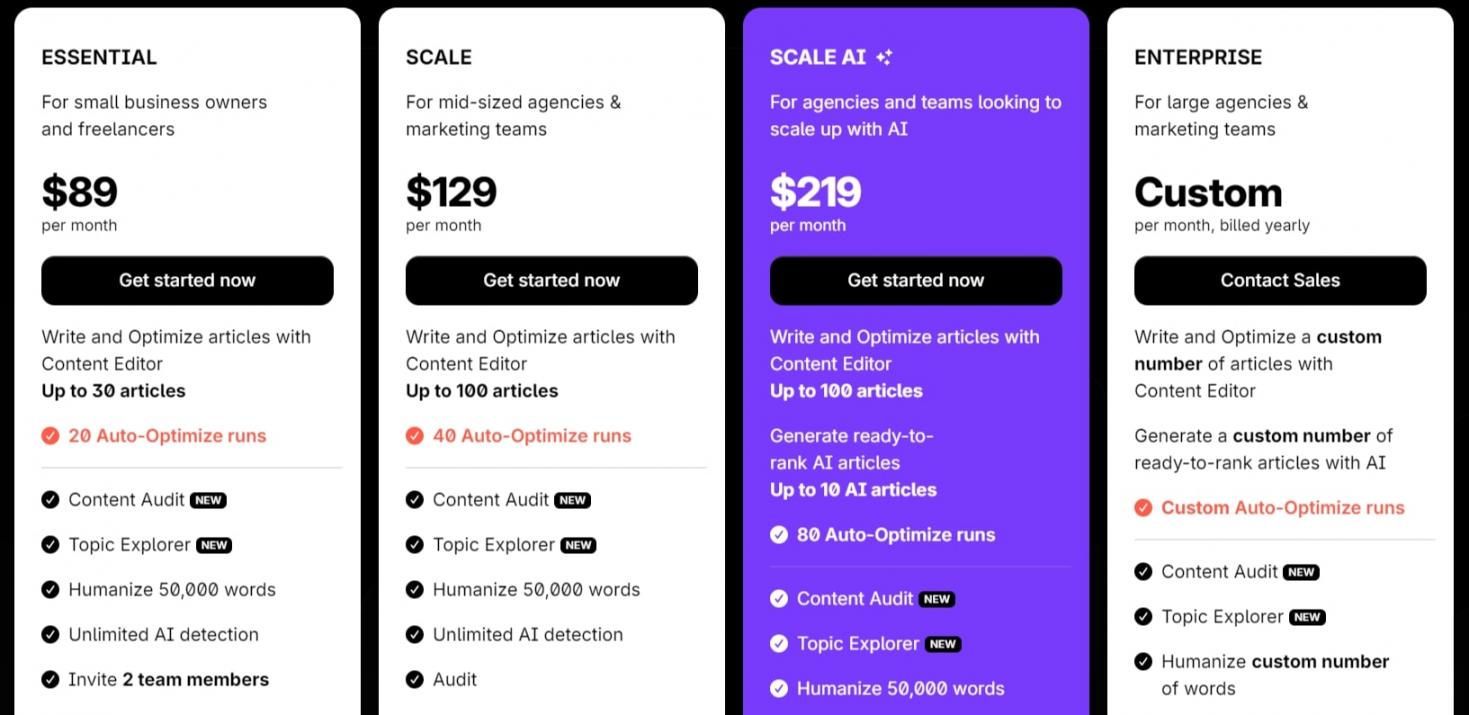The height and width of the screenshot is (715, 1469).
Task: Click the checkmark beside Scale plan's Audit
Action: (415, 680)
